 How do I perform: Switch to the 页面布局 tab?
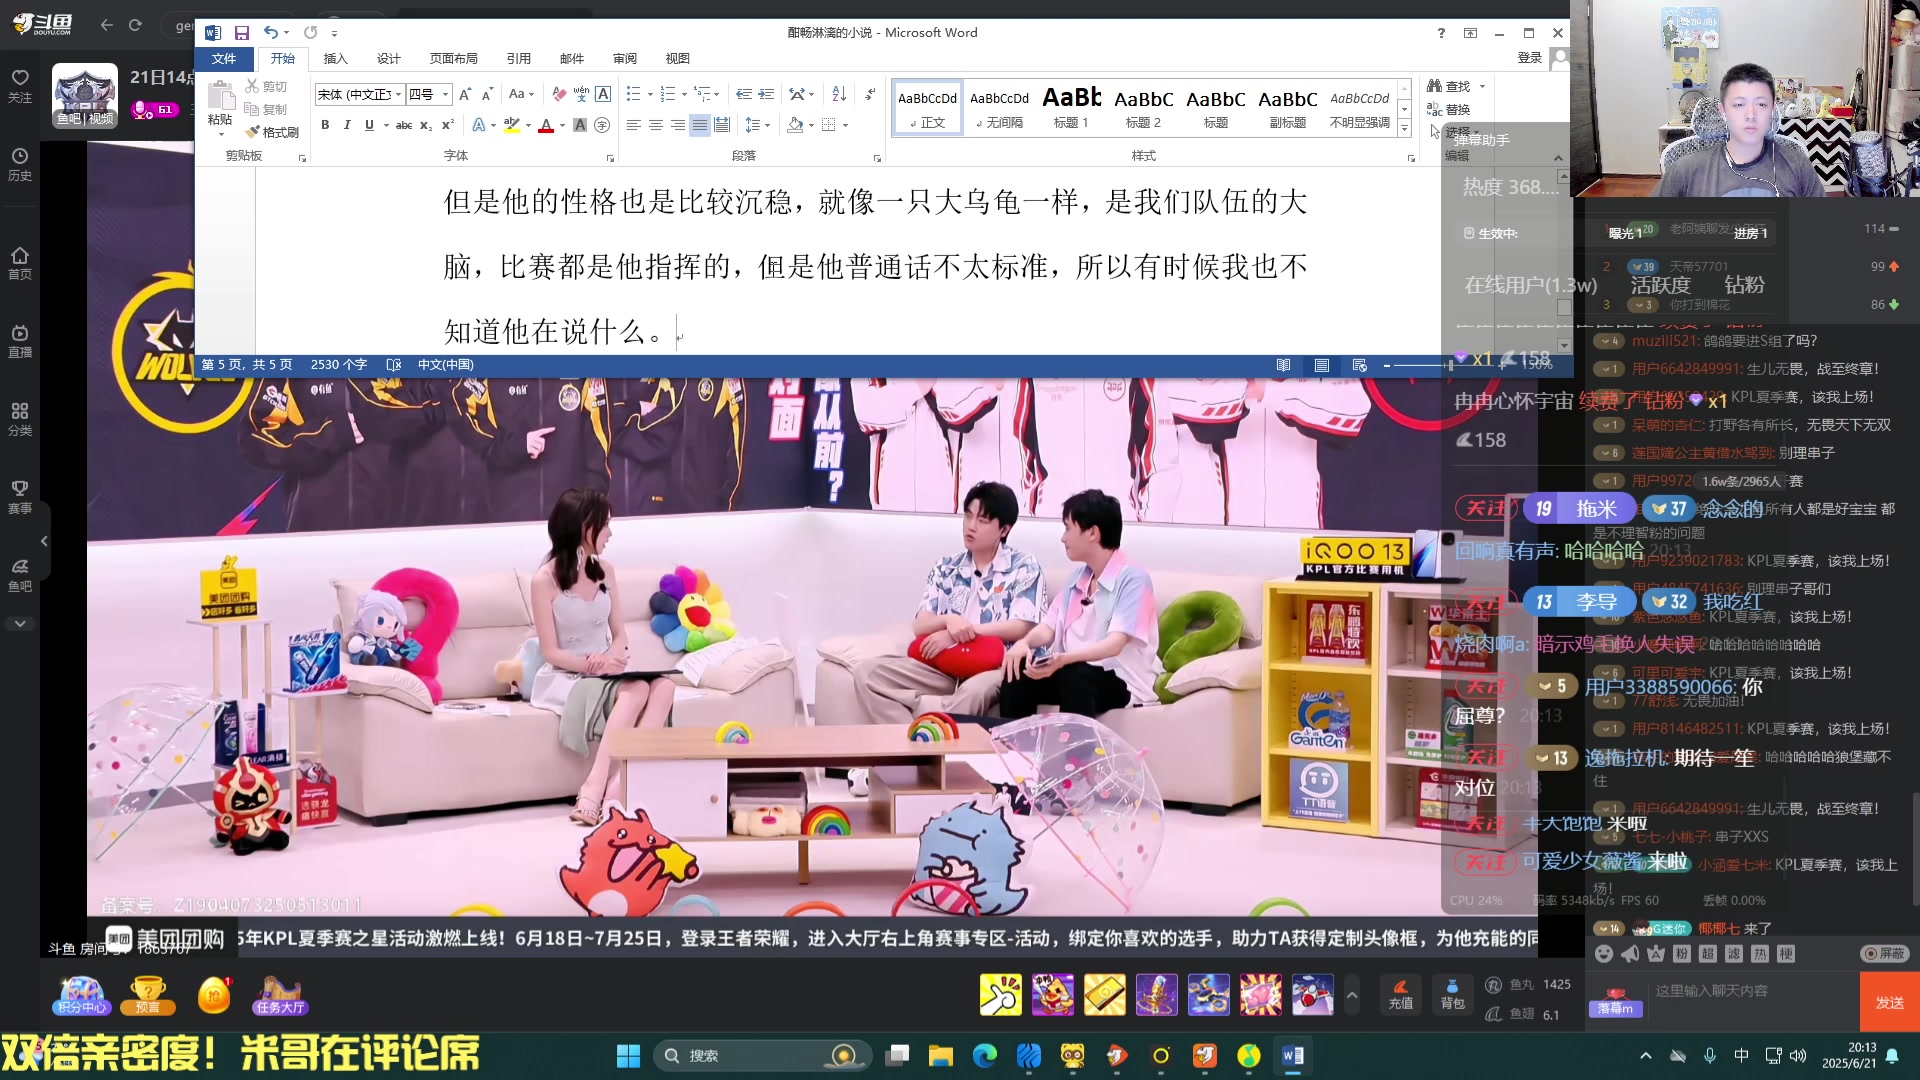coord(454,59)
